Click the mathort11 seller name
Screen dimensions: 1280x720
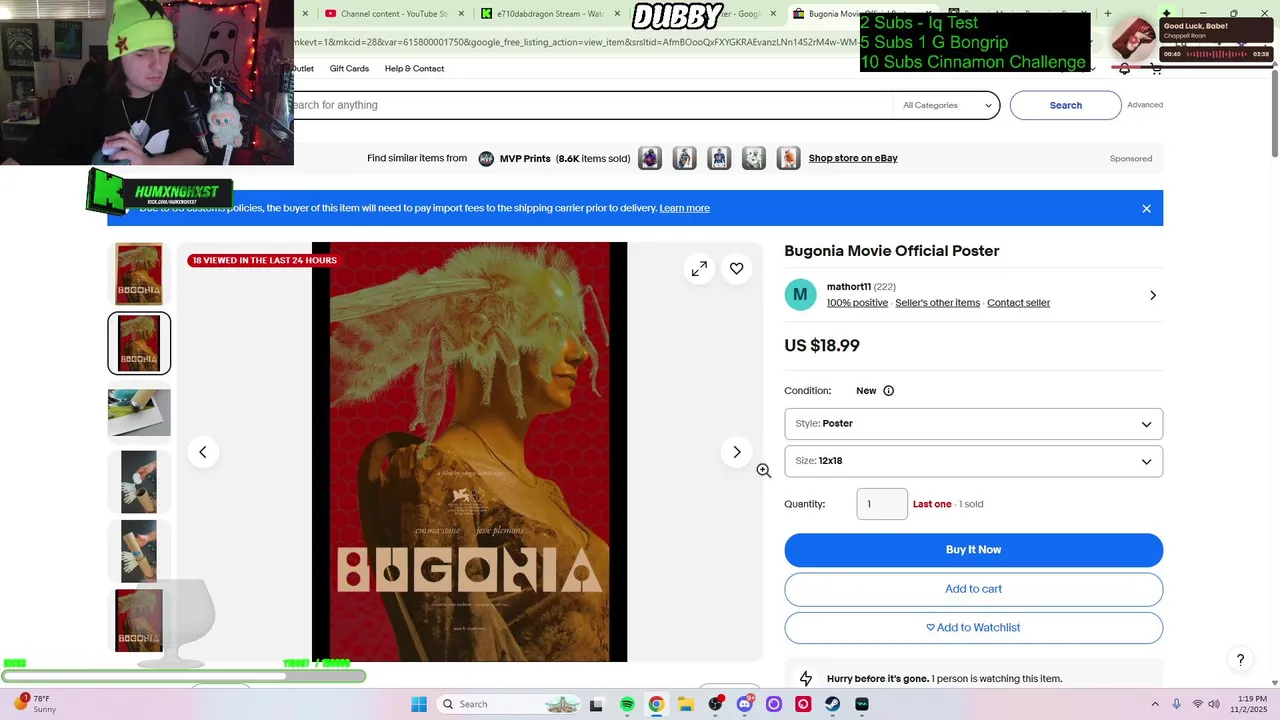pos(848,287)
